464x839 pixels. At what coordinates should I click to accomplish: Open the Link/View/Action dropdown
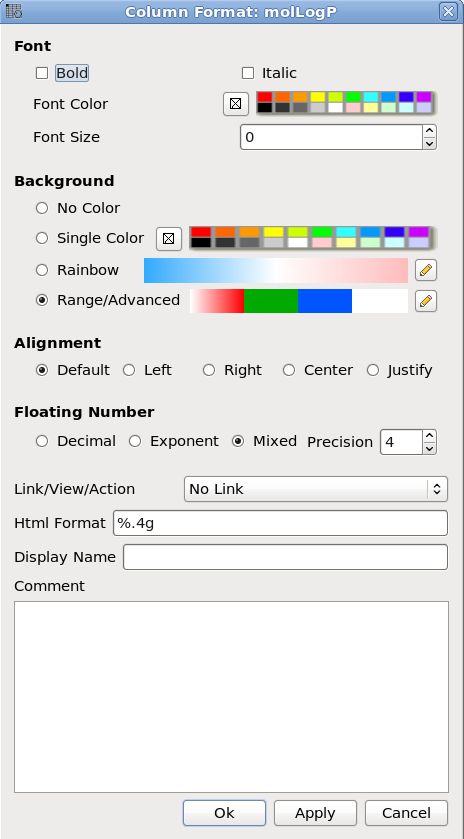pyautogui.click(x=316, y=489)
